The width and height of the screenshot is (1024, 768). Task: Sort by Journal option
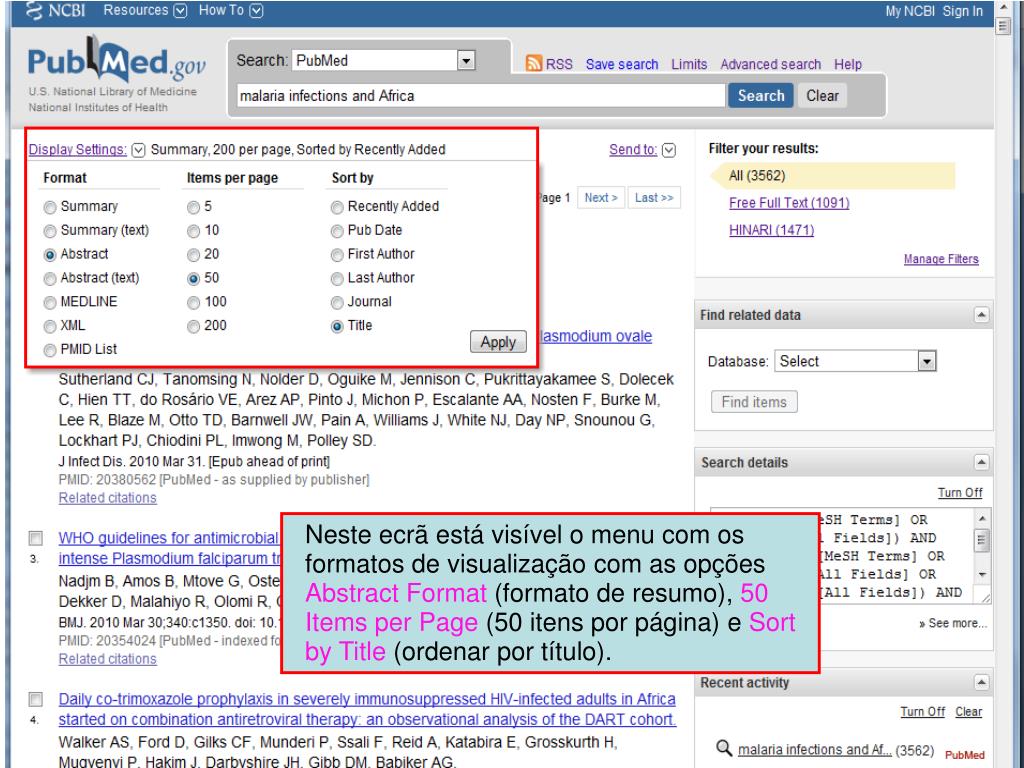(337, 303)
